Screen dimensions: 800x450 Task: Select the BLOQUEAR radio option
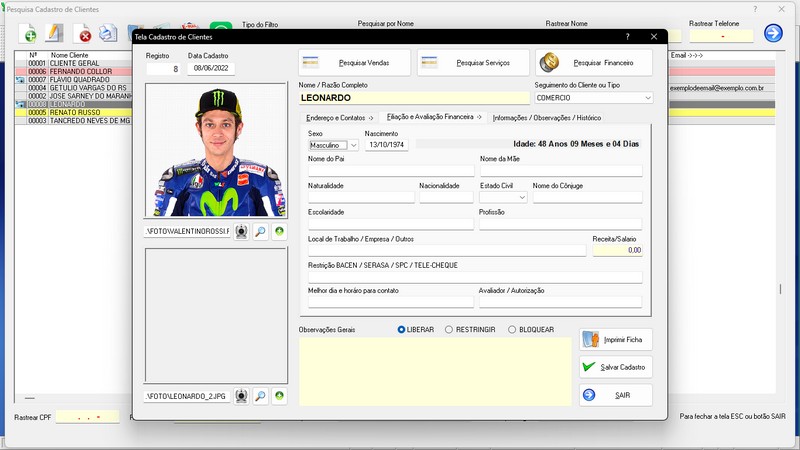512,329
